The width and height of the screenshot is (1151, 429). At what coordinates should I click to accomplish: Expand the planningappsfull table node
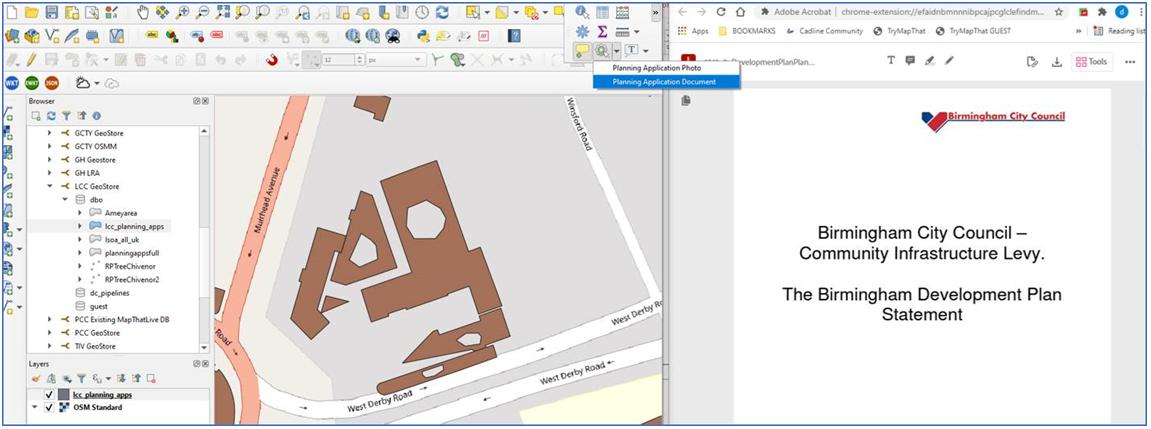80,253
